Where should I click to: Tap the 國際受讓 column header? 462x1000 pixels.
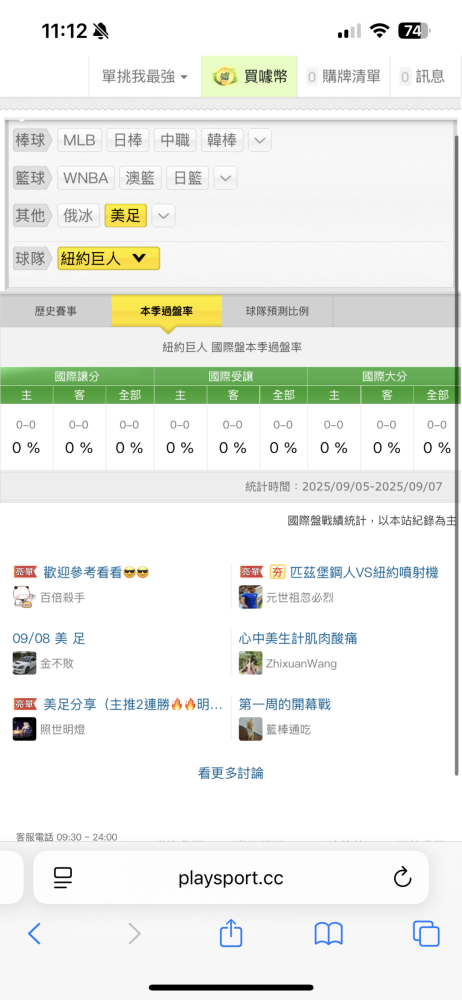(231, 376)
